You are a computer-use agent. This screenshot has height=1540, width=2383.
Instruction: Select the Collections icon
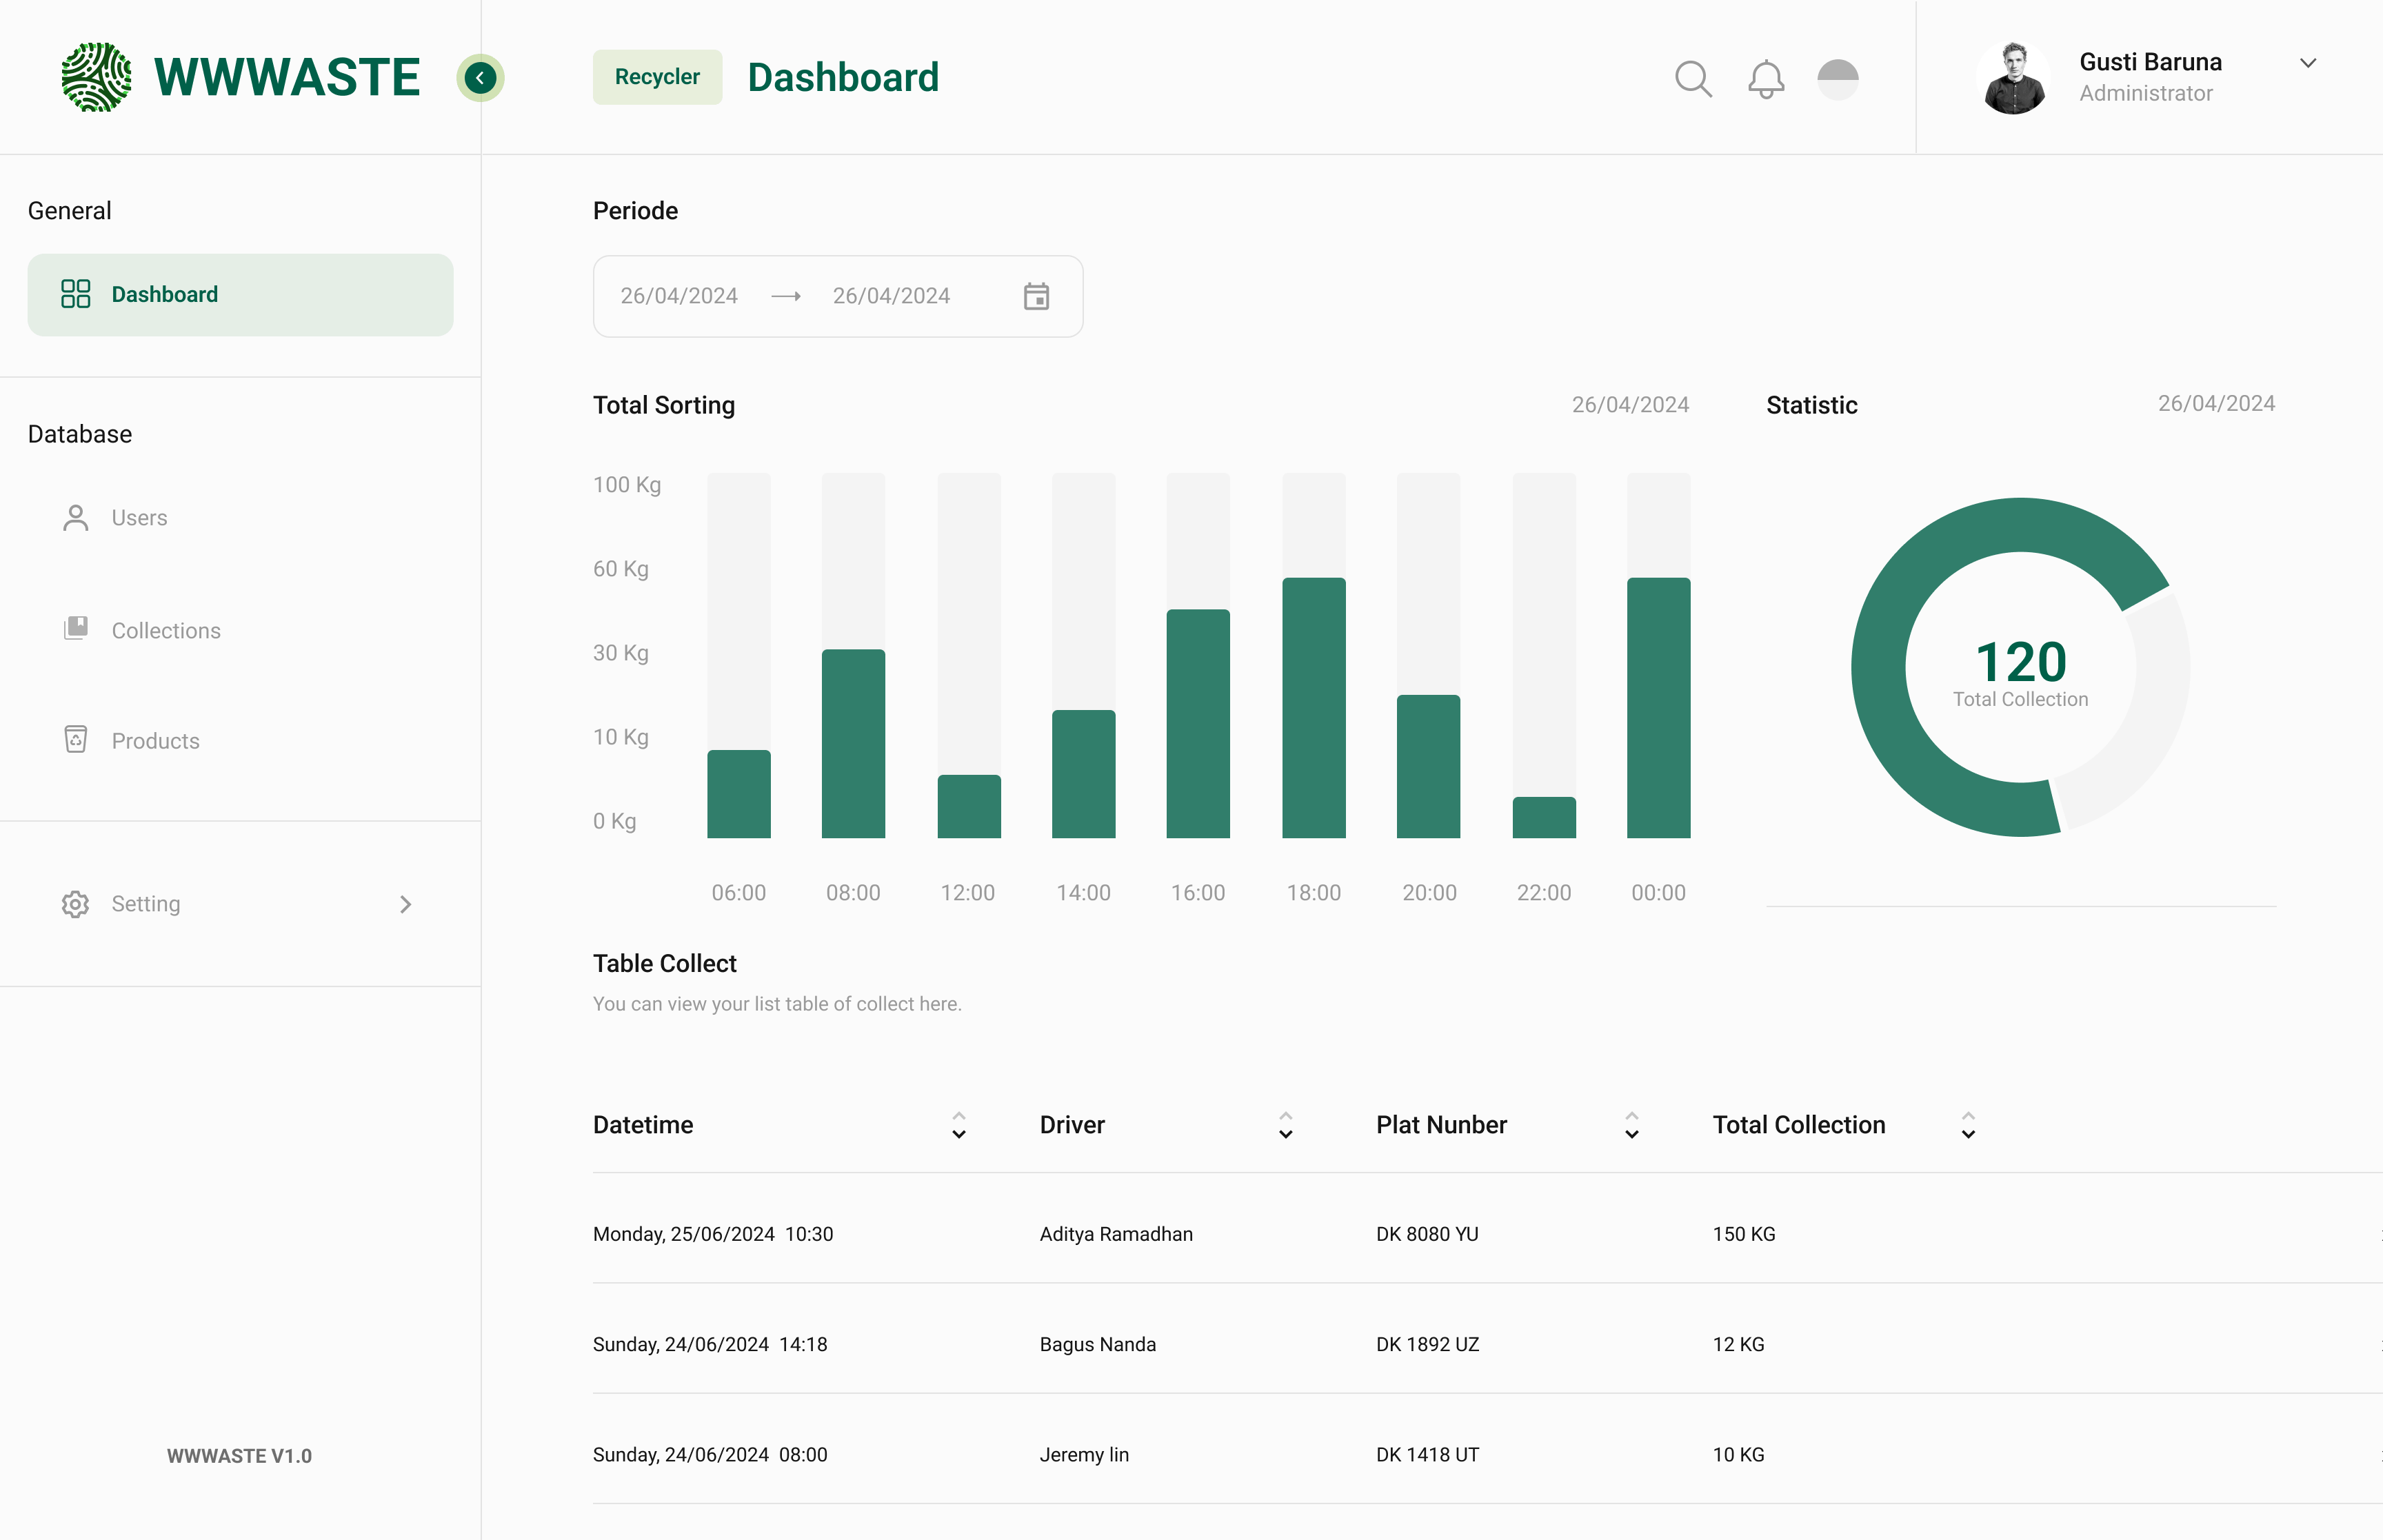click(75, 629)
